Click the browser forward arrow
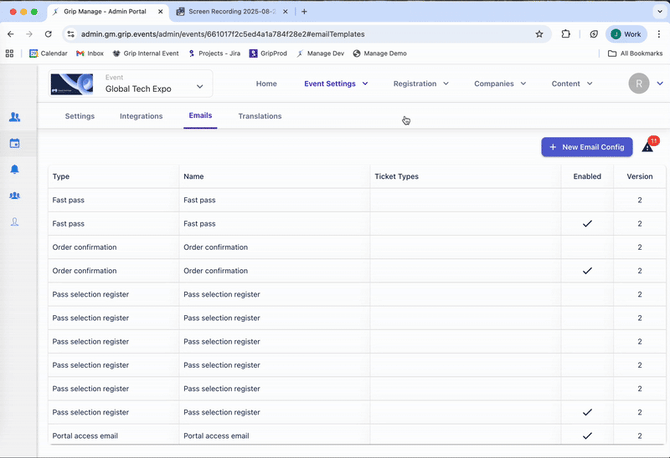 pyautogui.click(x=29, y=34)
